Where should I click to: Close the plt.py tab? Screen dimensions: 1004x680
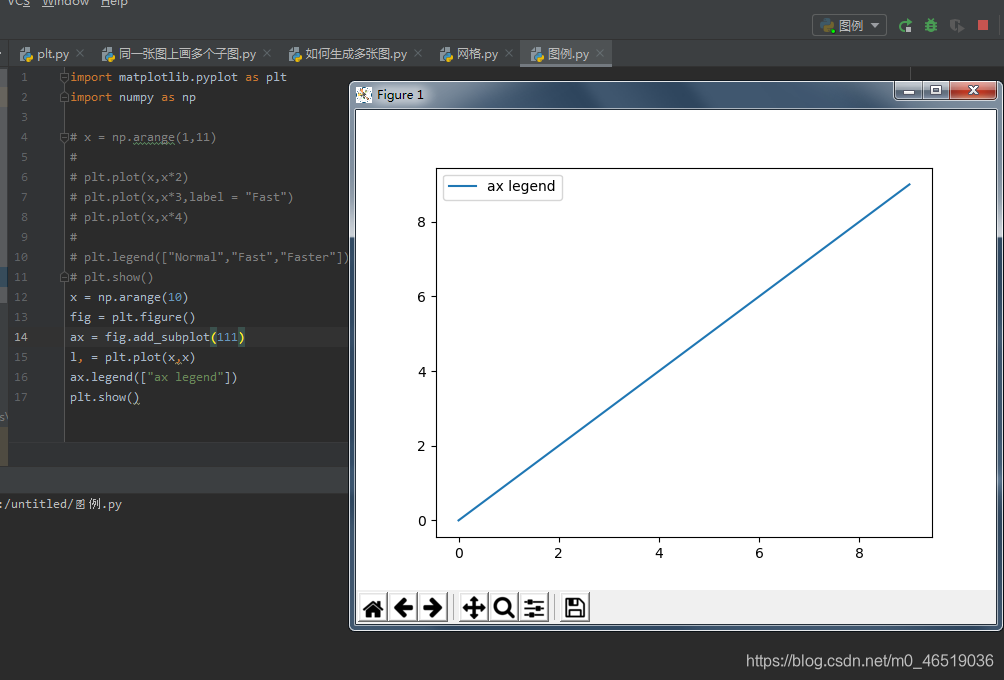80,54
